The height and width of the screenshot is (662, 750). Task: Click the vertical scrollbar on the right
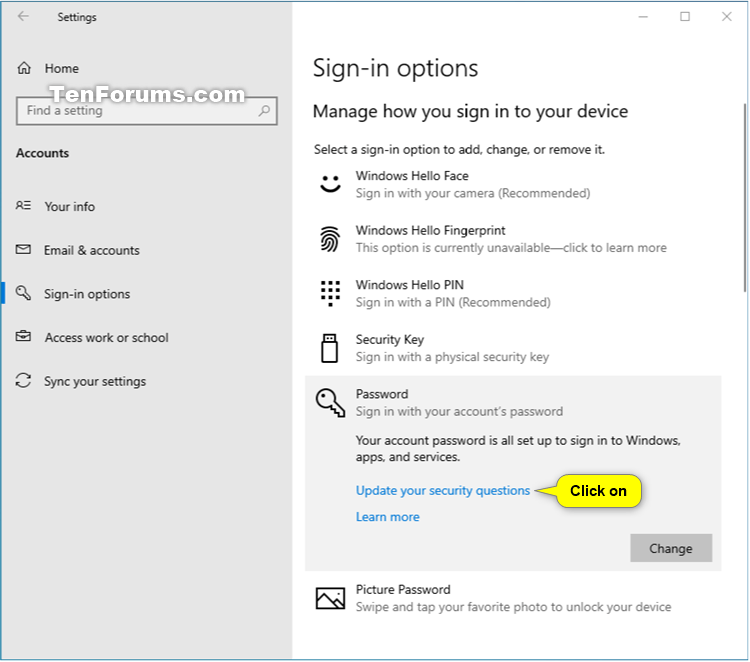tap(744, 197)
